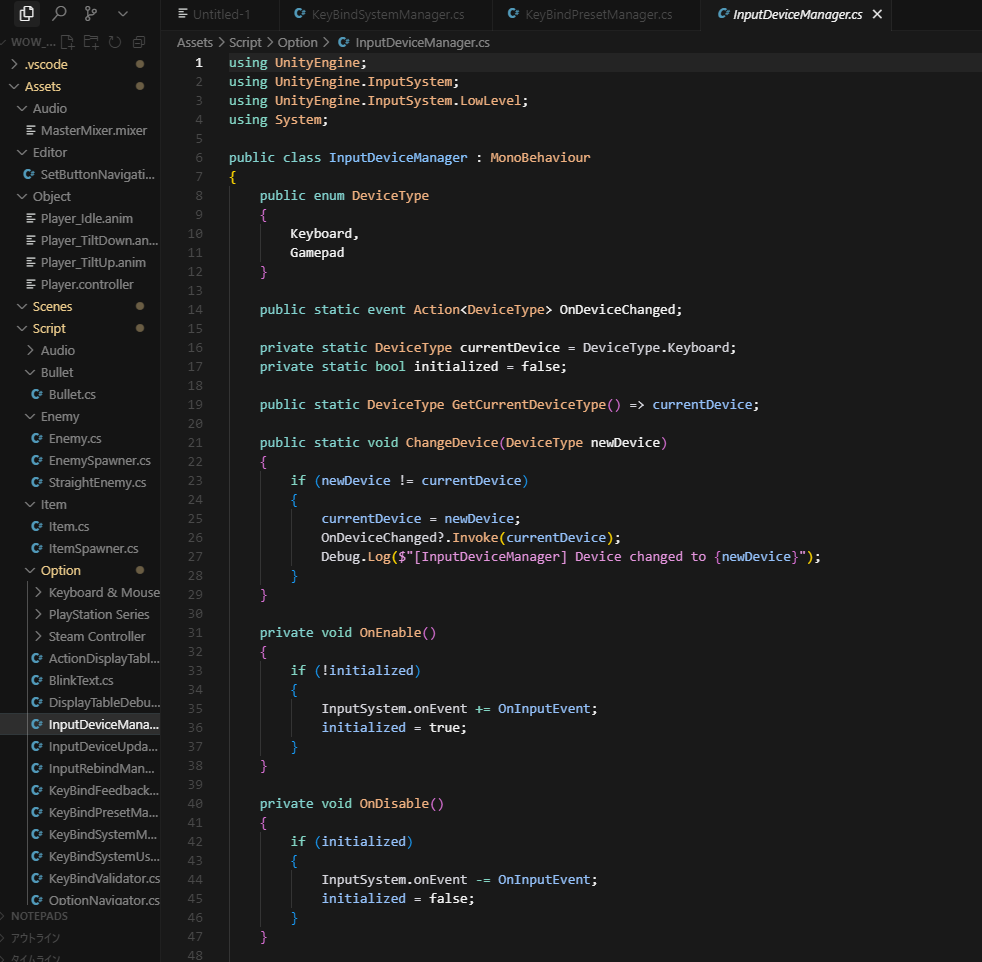Close the InputDeviceManager.cs tab
The height and width of the screenshot is (962, 982).
[x=877, y=15]
